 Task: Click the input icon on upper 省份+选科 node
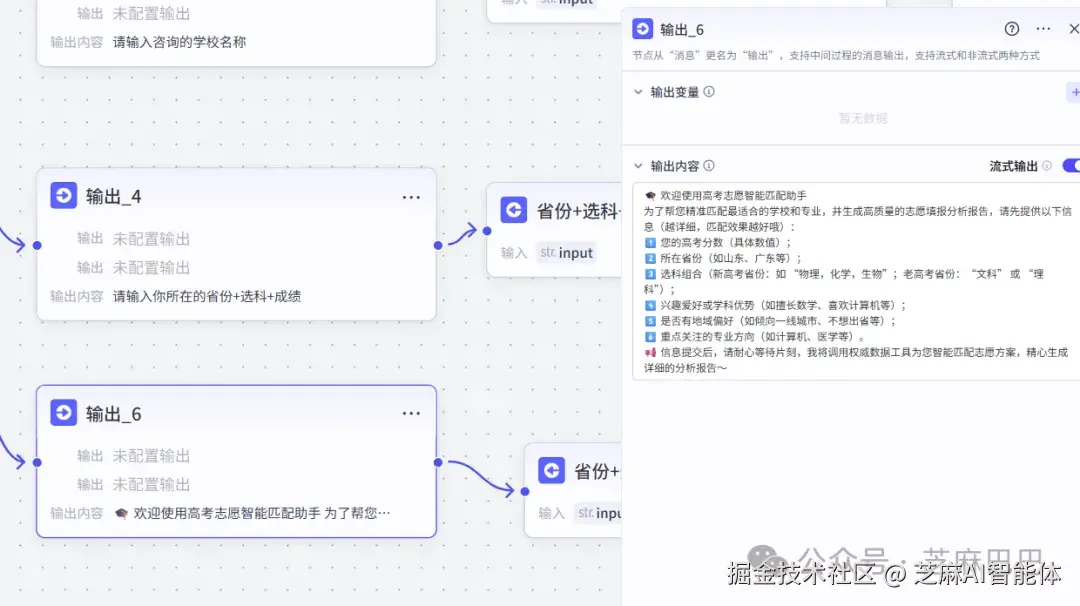click(x=514, y=210)
